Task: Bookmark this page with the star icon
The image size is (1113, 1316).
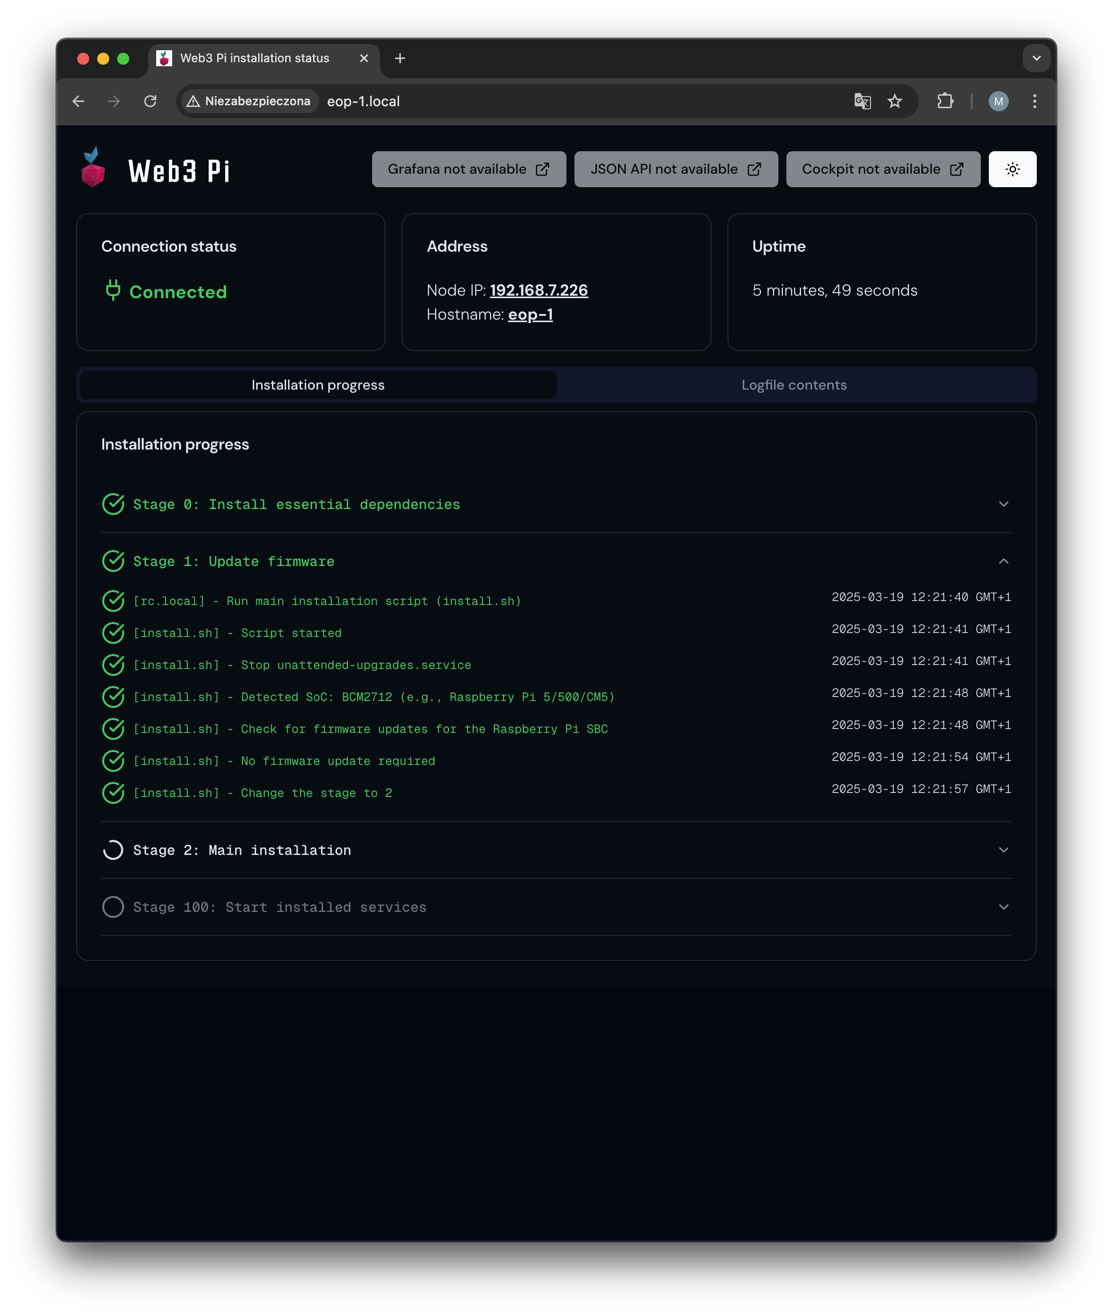Action: point(895,101)
